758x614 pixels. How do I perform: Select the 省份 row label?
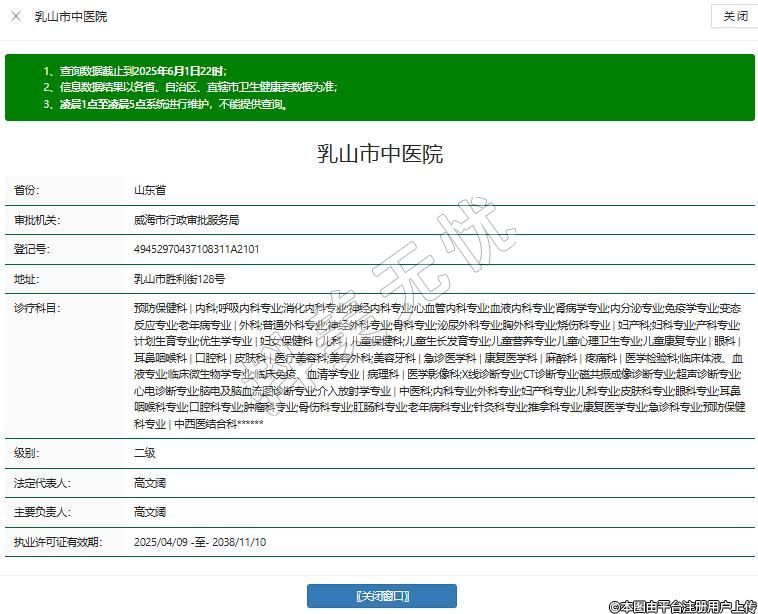pos(27,190)
